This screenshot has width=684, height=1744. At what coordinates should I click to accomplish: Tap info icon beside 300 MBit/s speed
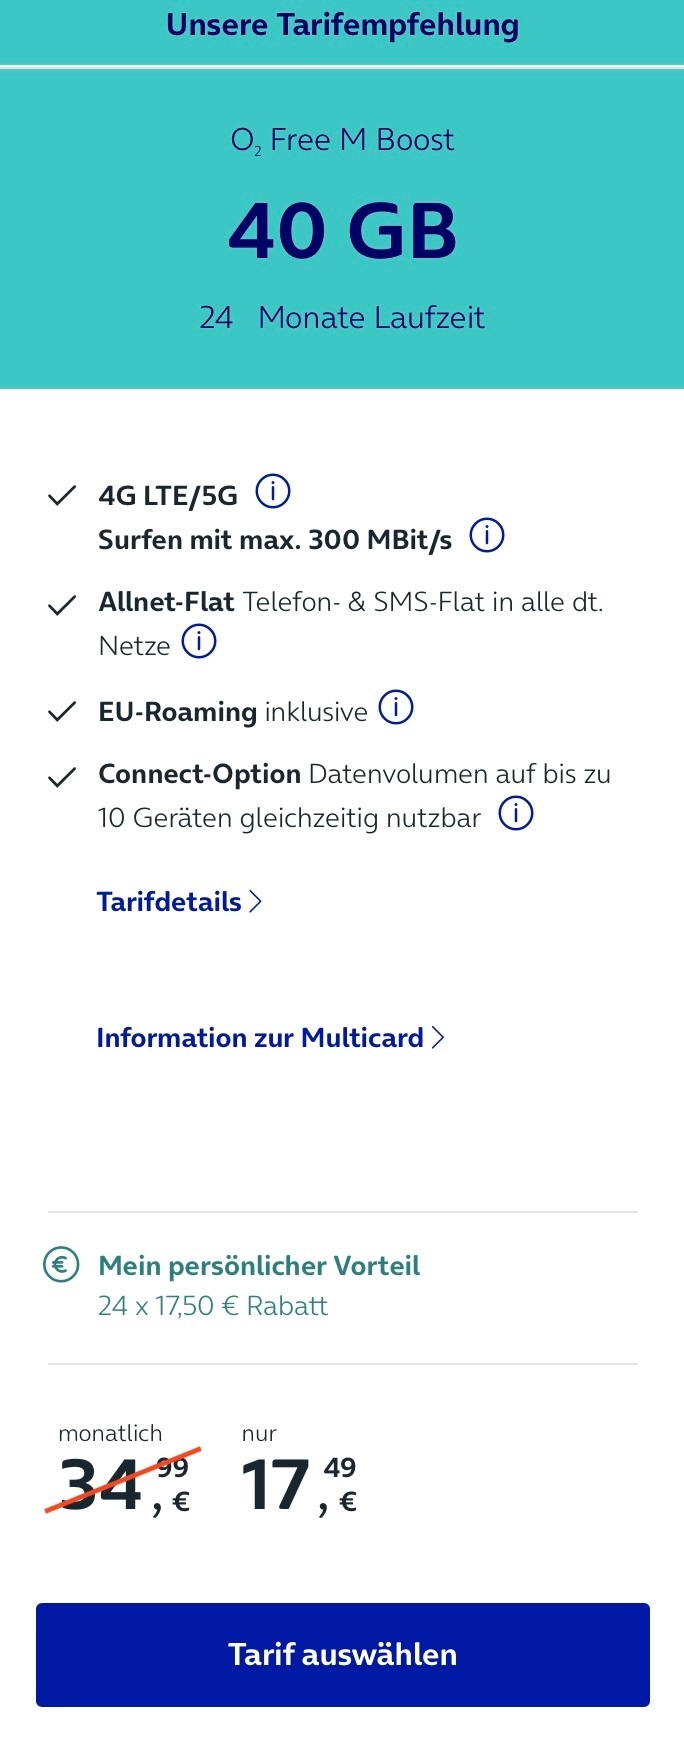pyautogui.click(x=487, y=536)
